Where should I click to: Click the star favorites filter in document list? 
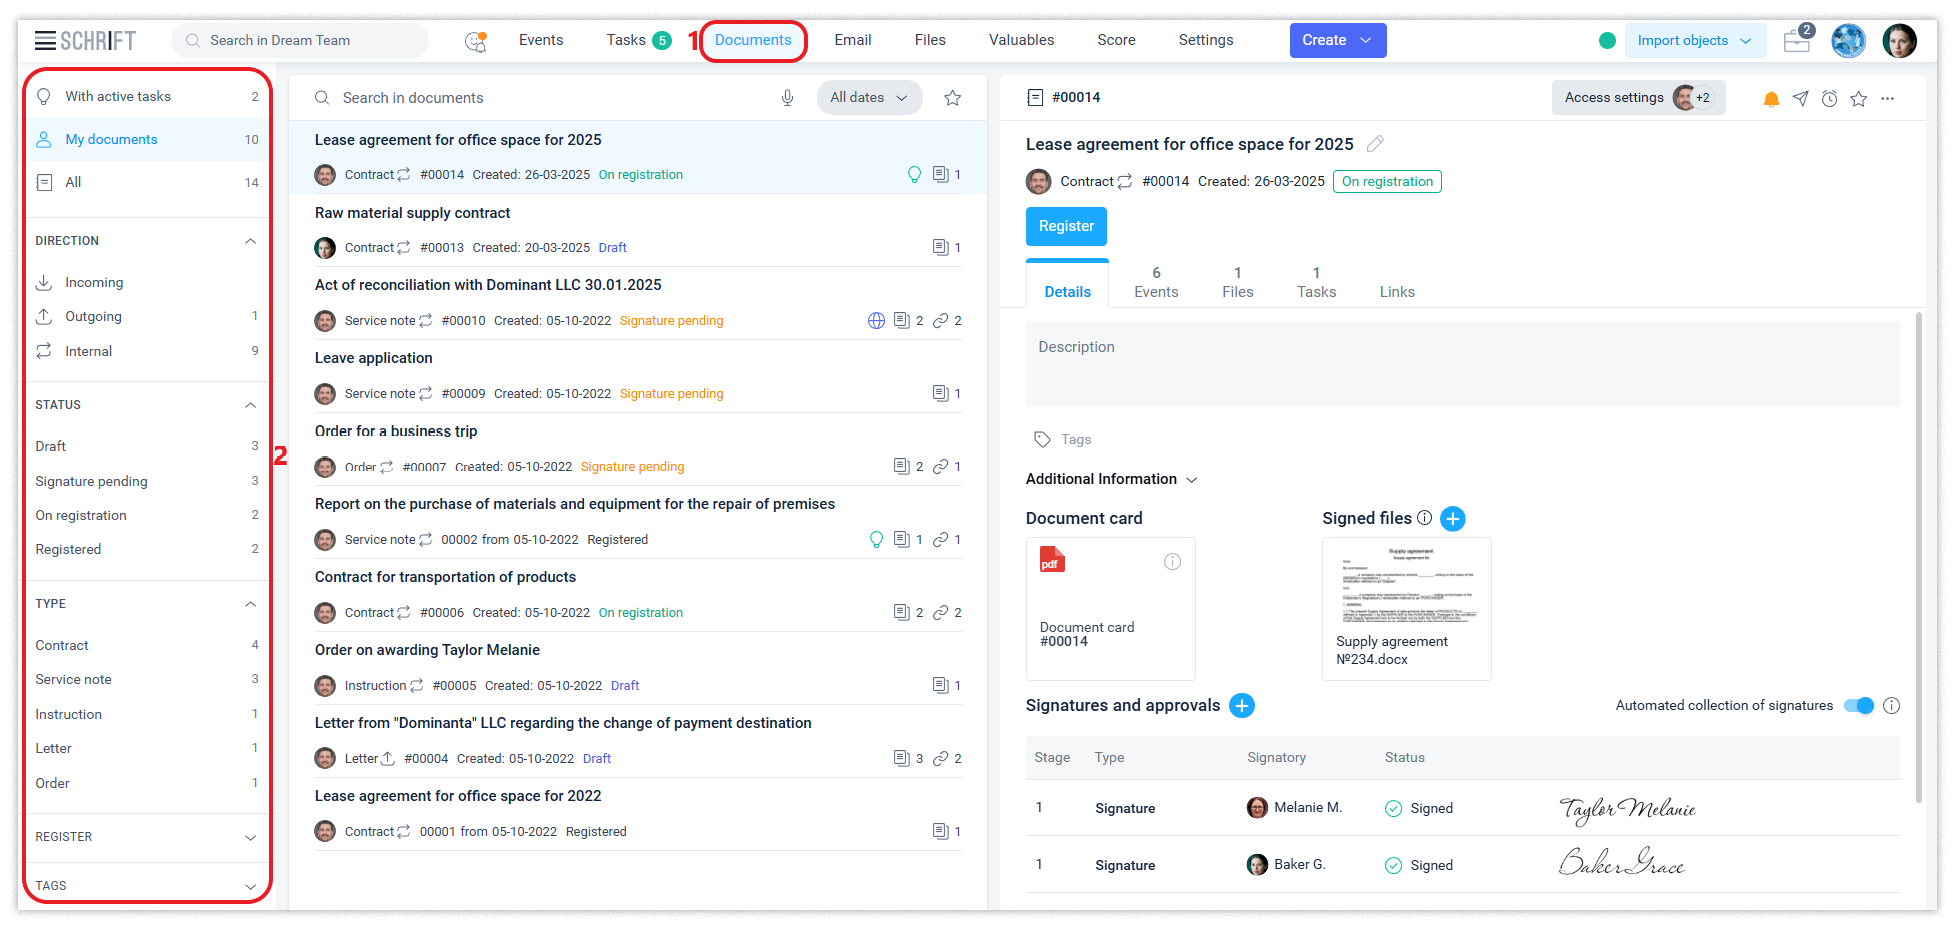pos(952,98)
